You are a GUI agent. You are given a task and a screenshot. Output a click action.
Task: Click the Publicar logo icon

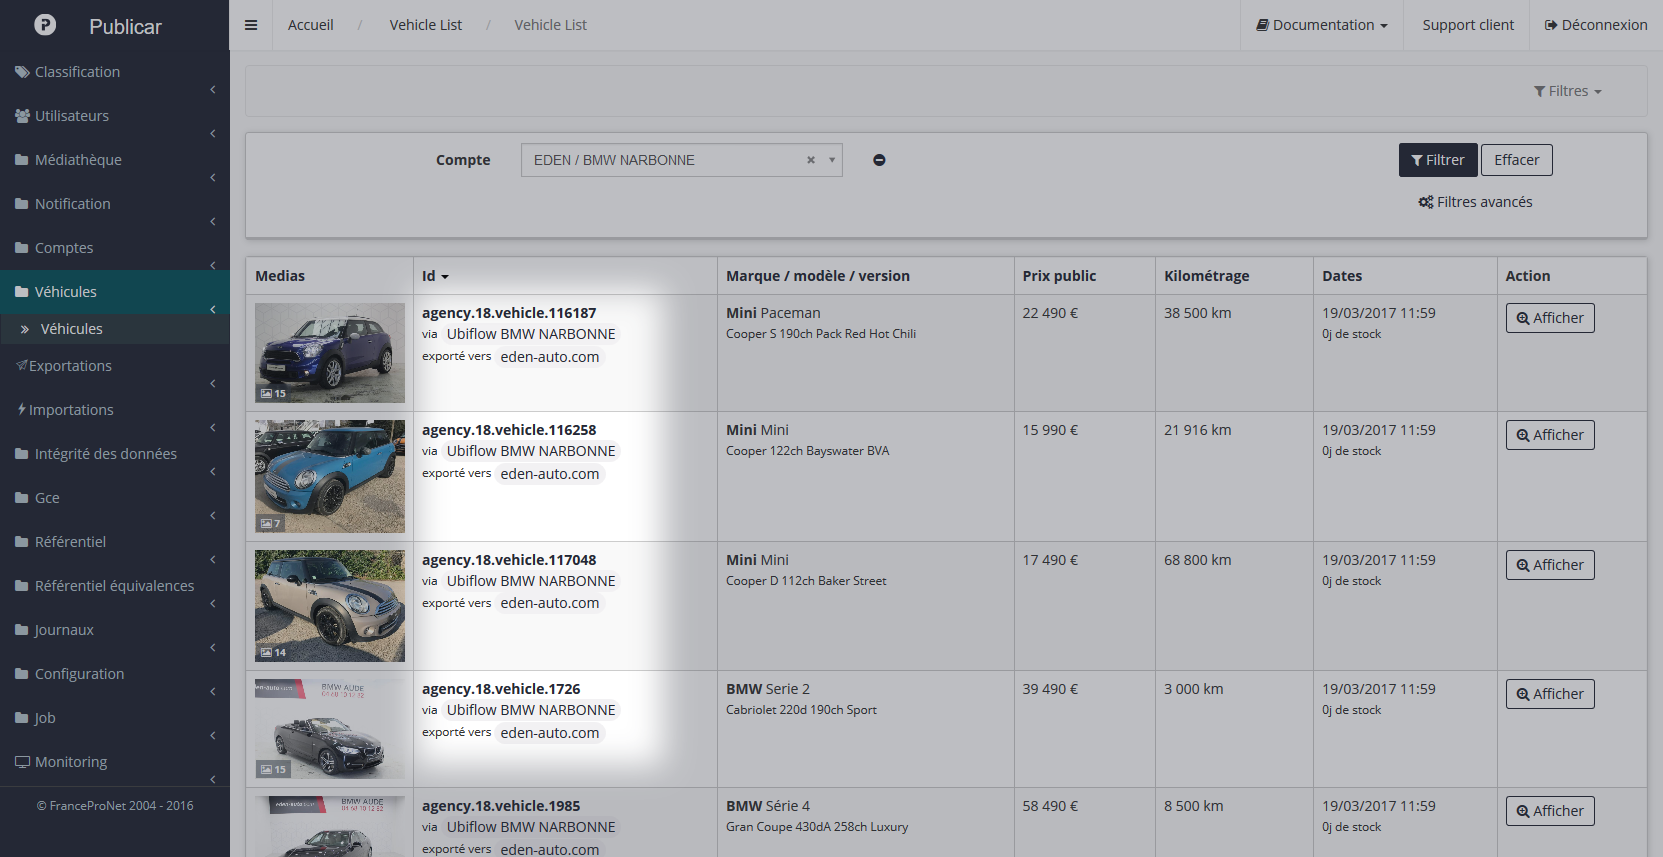pyautogui.click(x=45, y=25)
